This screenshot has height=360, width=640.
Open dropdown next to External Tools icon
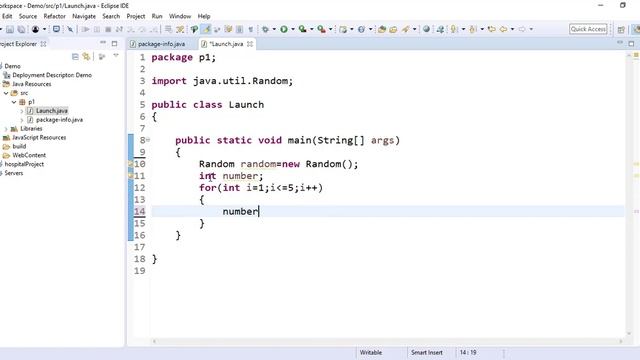coord(331,29)
